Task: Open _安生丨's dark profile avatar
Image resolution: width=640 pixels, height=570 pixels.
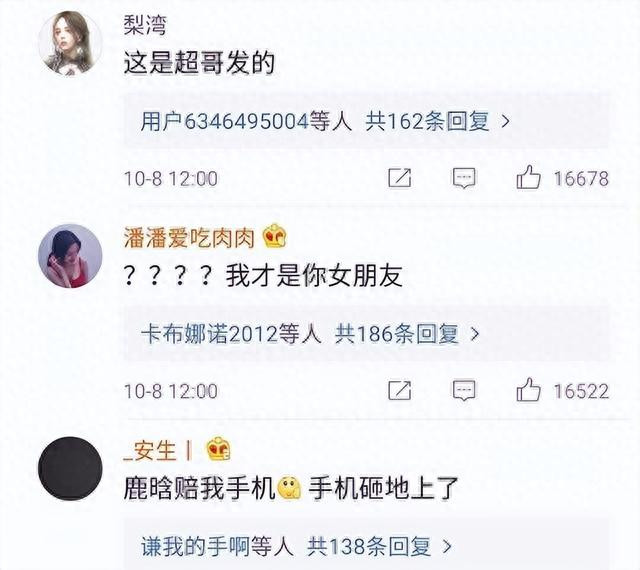Action: (70, 469)
